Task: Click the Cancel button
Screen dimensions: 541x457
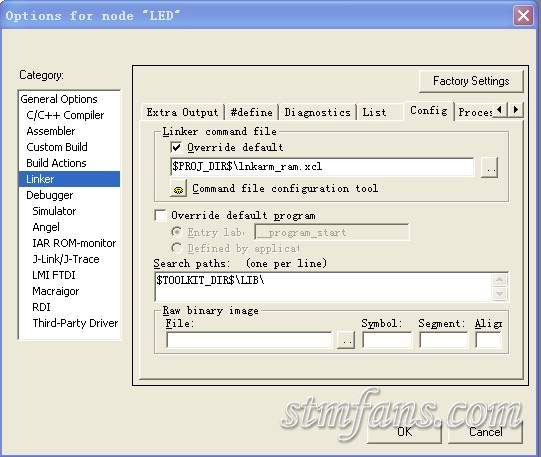Action: pyautogui.click(x=485, y=431)
